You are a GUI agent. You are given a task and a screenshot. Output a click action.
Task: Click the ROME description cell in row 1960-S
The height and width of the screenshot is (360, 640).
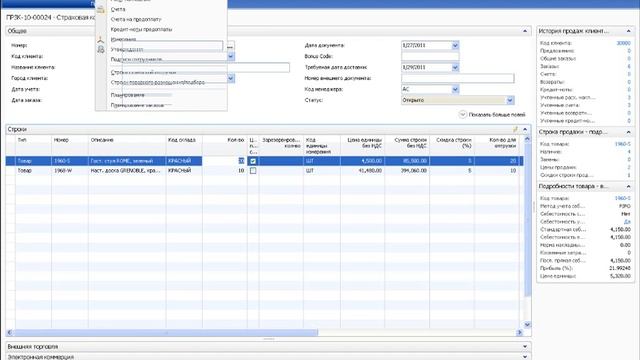[x=127, y=161]
